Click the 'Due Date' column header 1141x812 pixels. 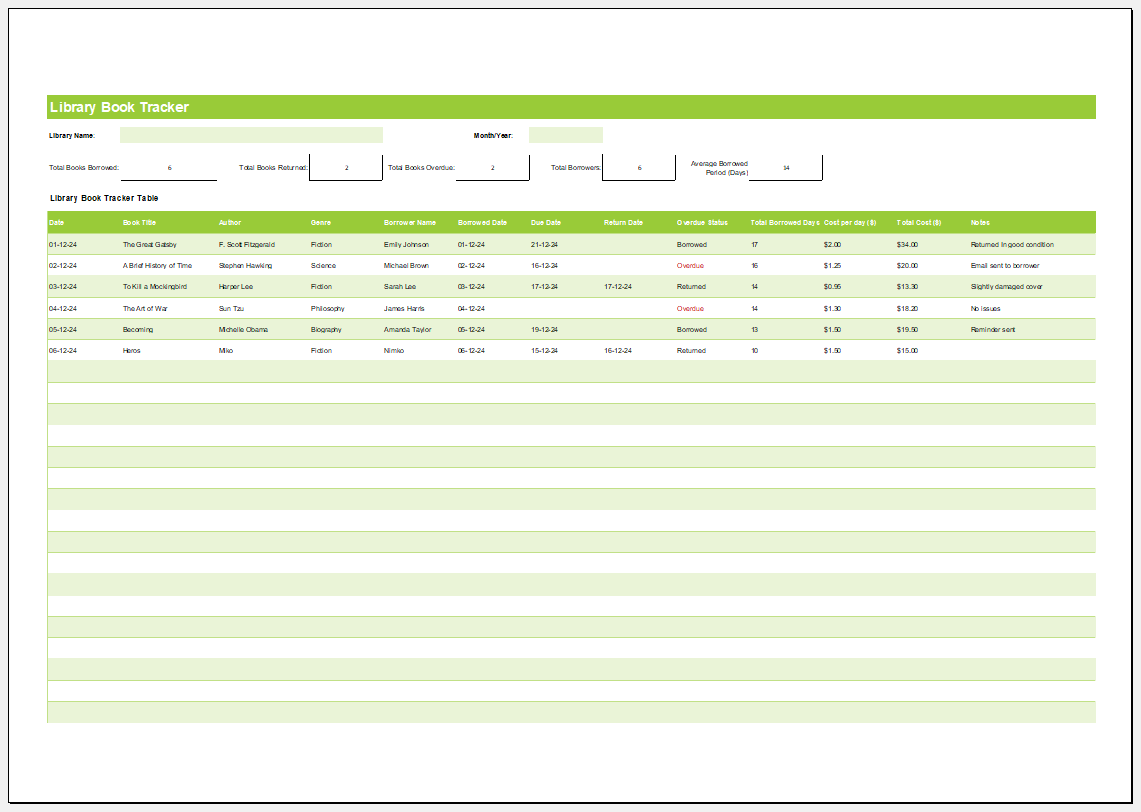pos(546,223)
